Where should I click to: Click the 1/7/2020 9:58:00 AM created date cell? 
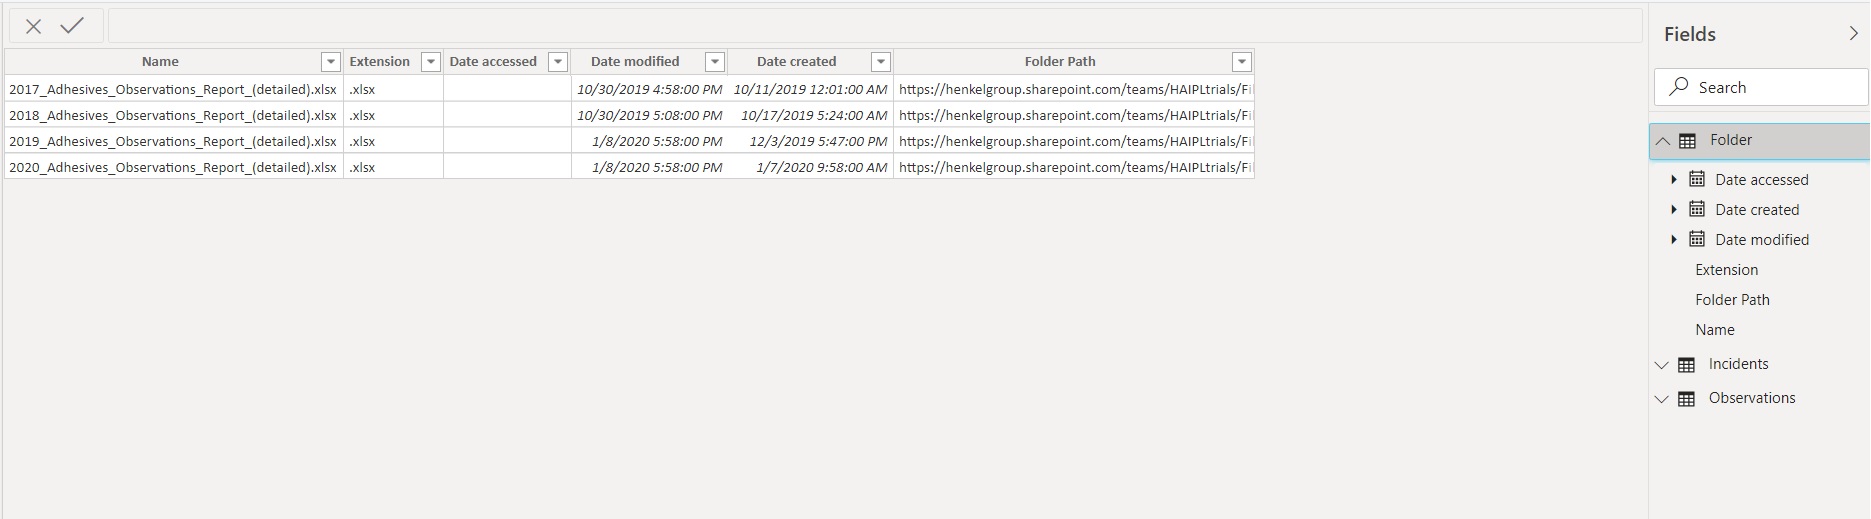coord(810,167)
